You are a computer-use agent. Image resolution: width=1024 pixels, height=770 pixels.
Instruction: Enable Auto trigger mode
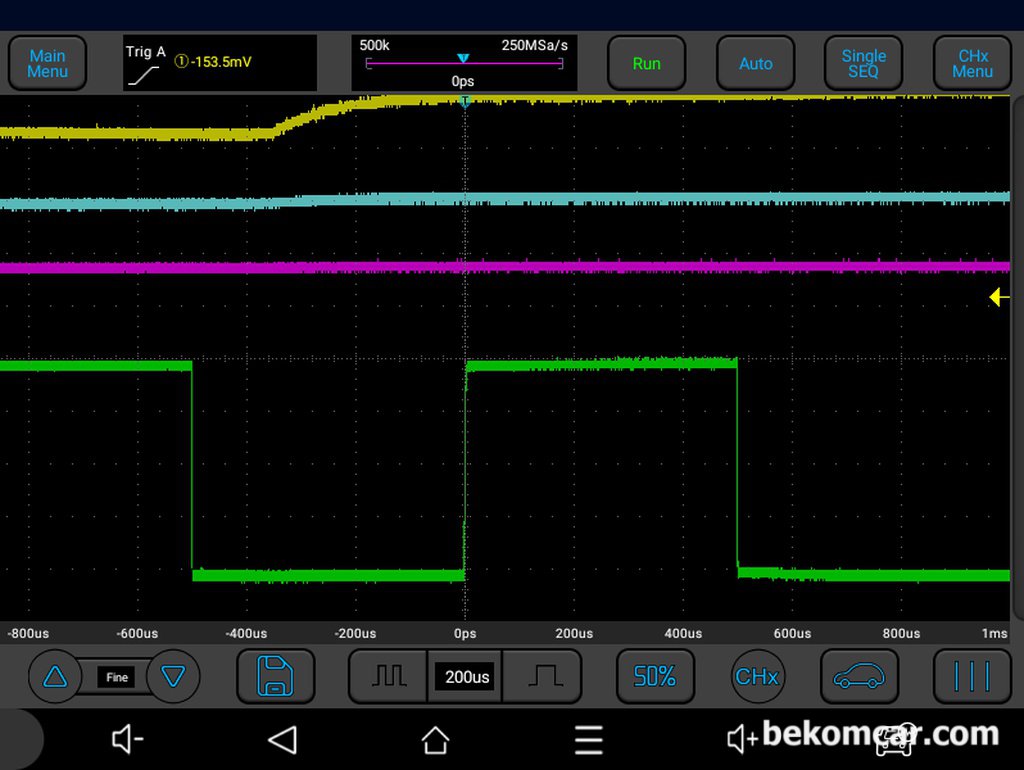pyautogui.click(x=756, y=63)
